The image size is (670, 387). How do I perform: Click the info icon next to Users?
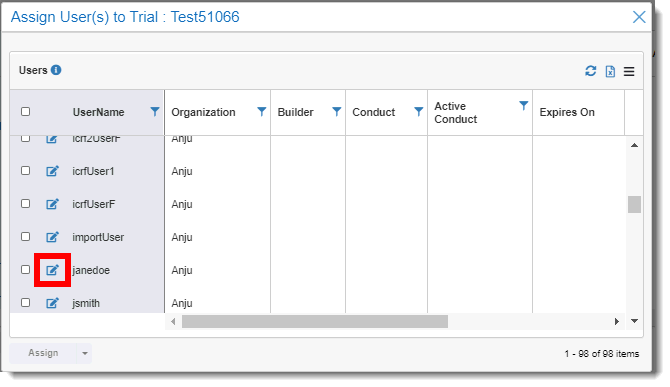coord(56,70)
